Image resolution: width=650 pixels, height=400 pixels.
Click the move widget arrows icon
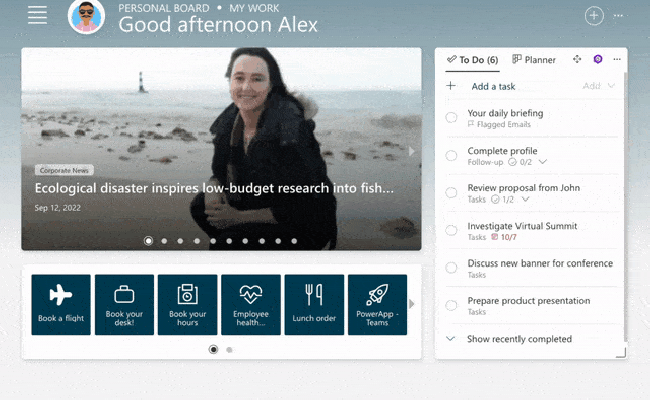coord(577,59)
